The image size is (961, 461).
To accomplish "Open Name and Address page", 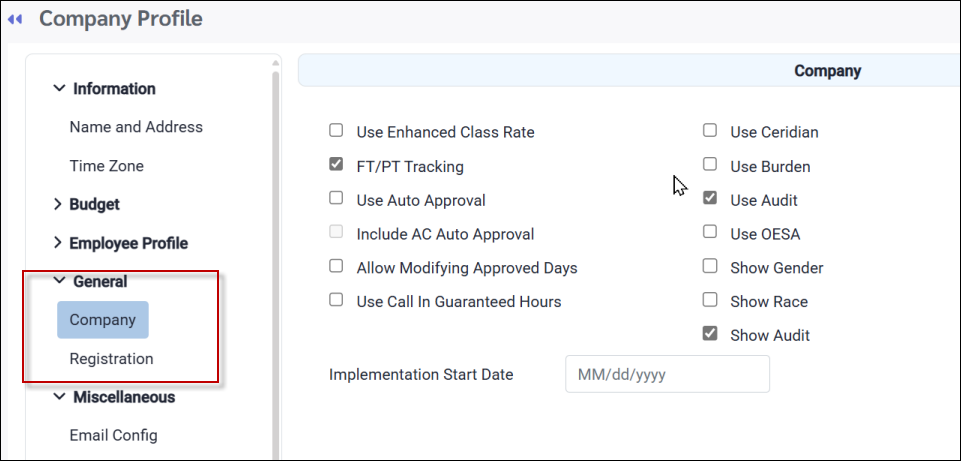I will tap(136, 127).
